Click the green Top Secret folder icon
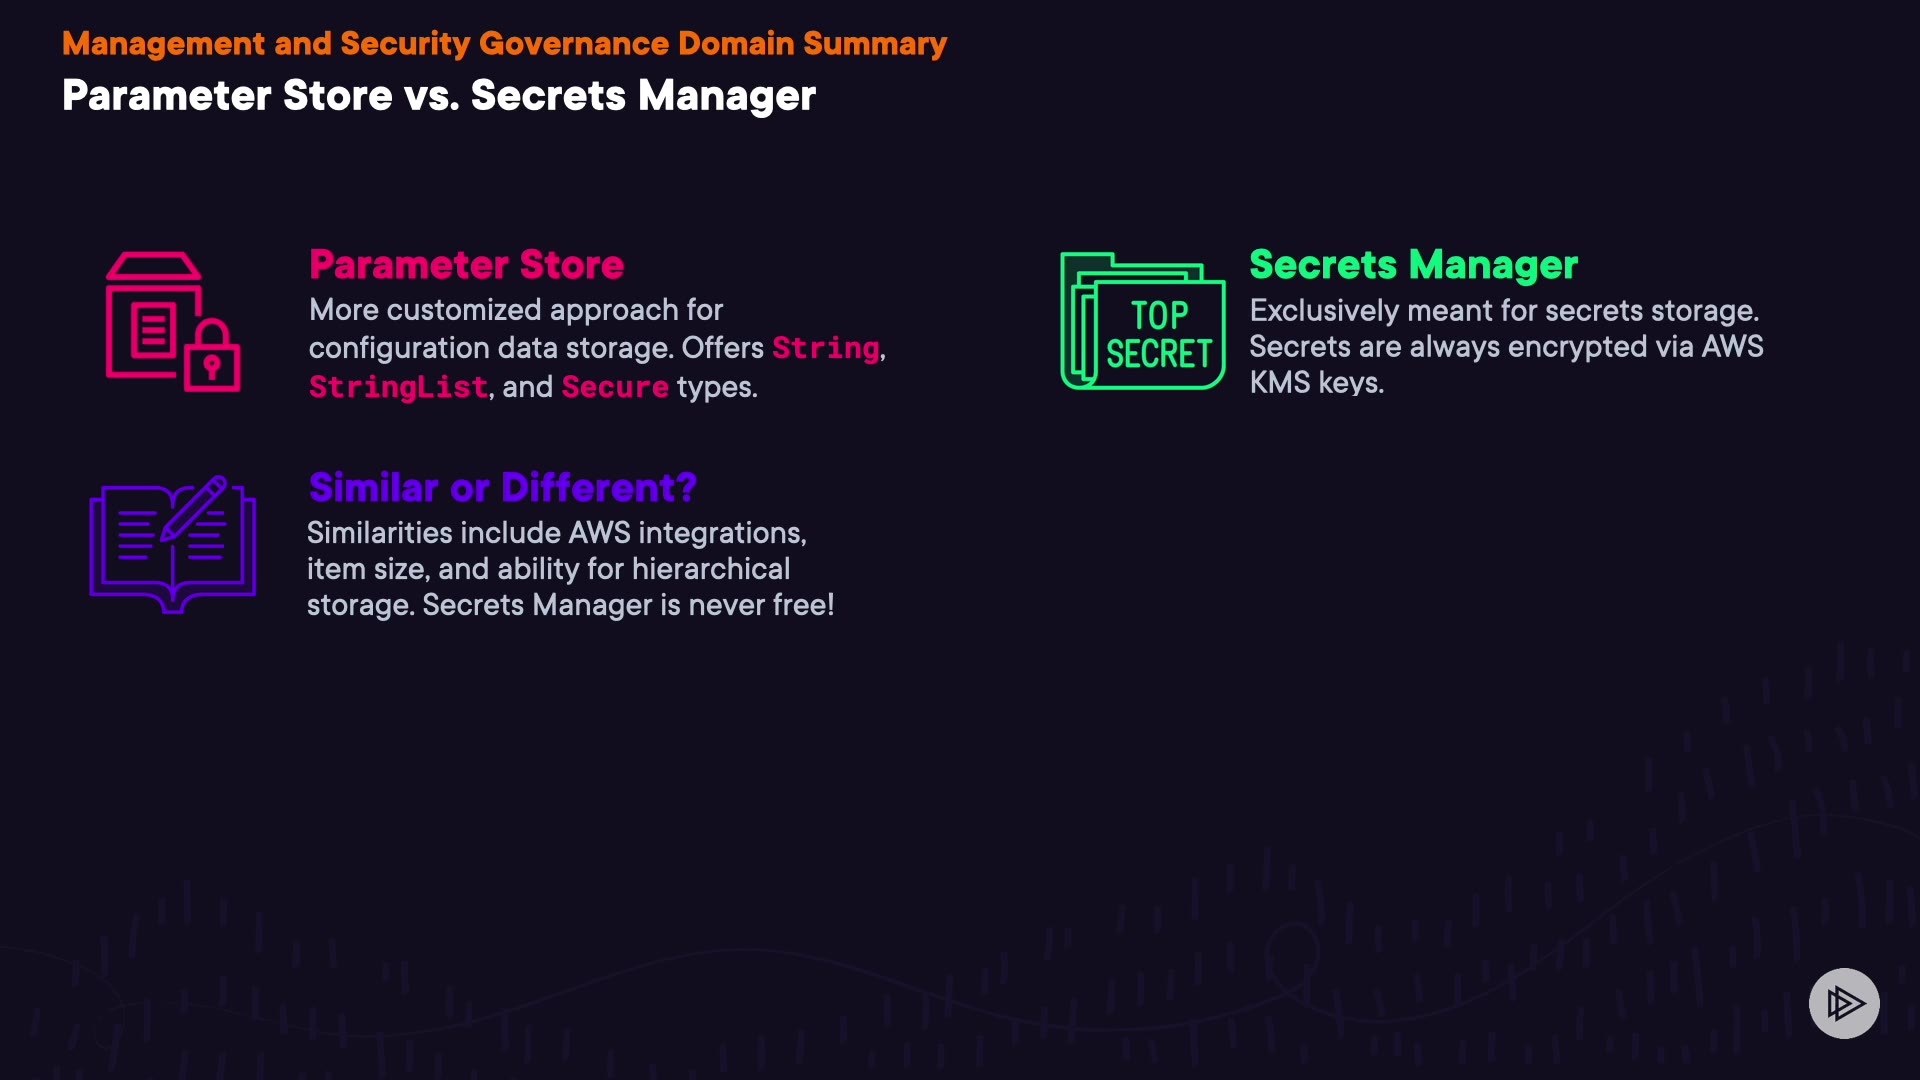Viewport: 1920px width, 1080px height. 1142,321
